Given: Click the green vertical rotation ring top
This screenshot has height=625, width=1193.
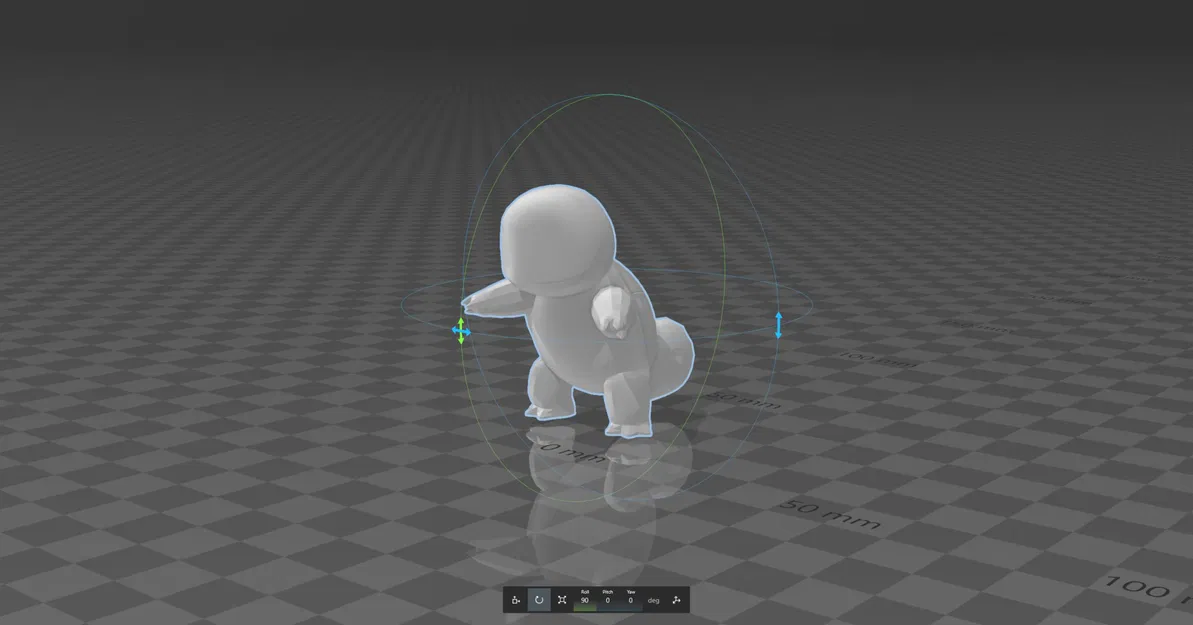Looking at the screenshot, I should 609,95.
